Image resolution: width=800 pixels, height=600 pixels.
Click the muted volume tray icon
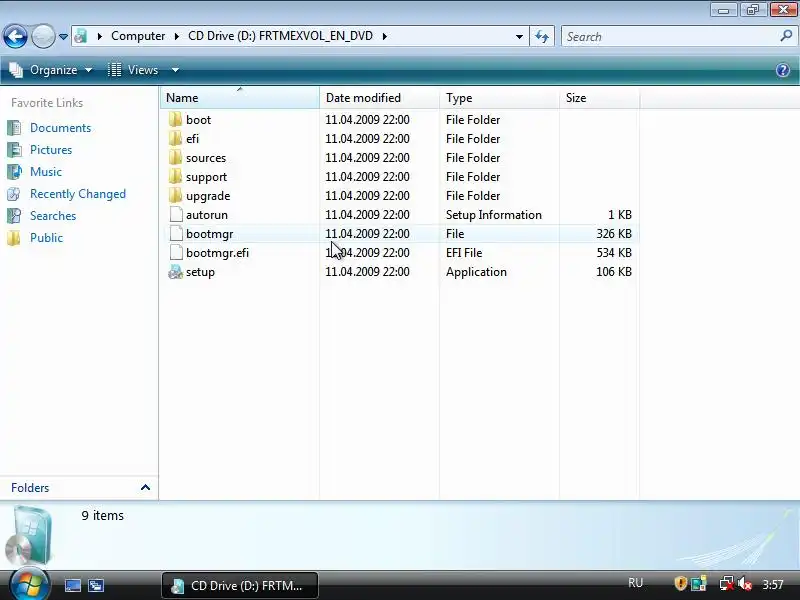click(x=745, y=583)
